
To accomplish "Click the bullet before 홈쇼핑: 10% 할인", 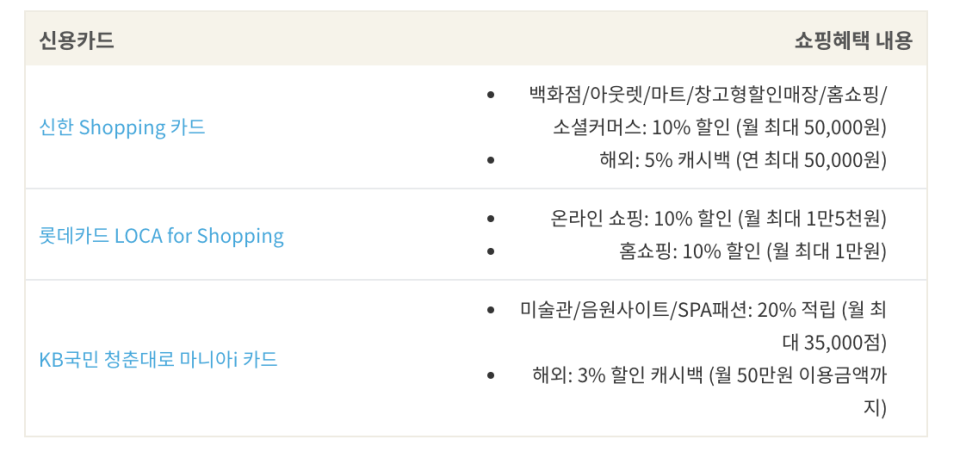I will click(490, 251).
